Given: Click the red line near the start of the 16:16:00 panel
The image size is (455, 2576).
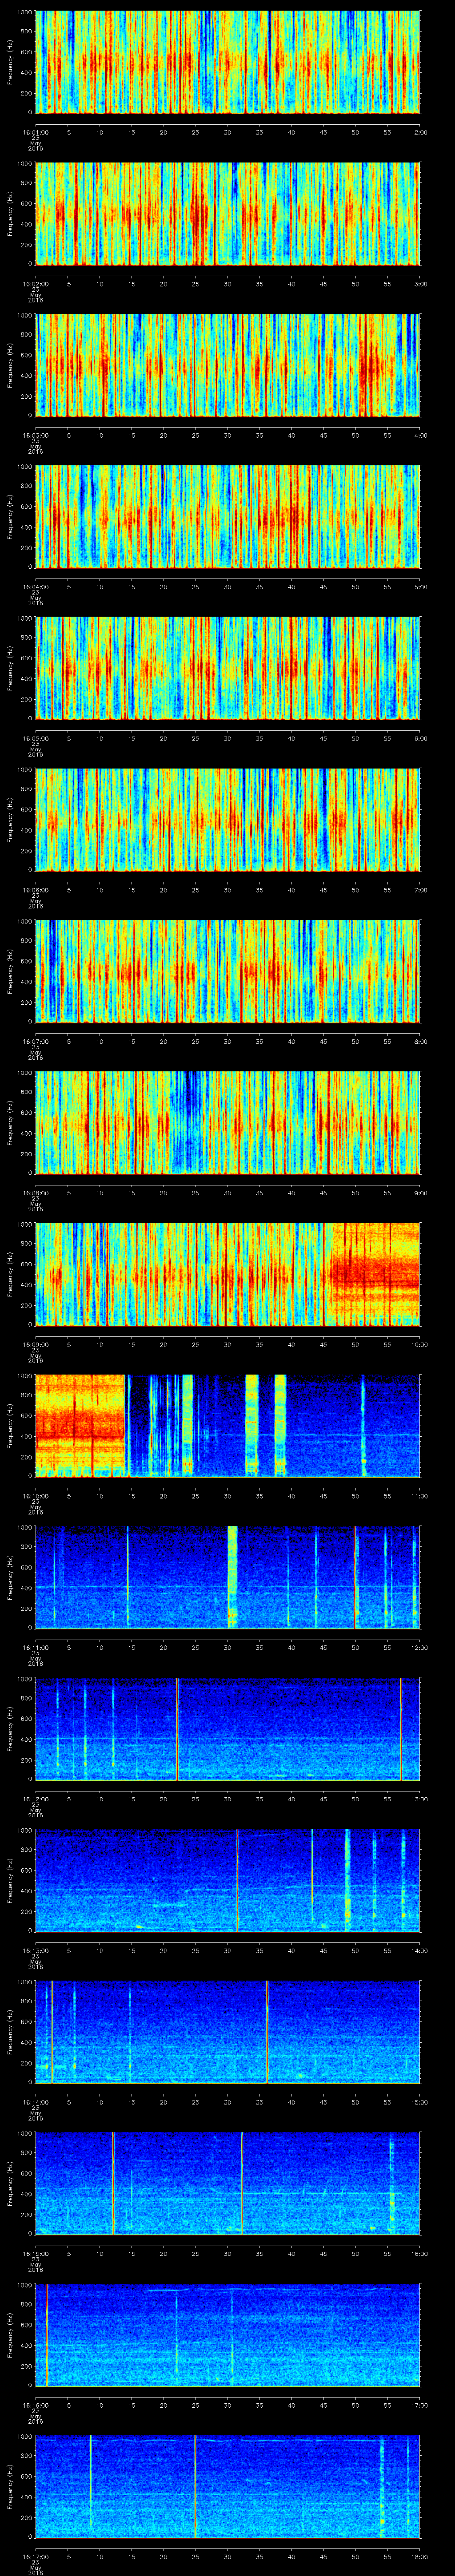Looking at the screenshot, I should pyautogui.click(x=46, y=2334).
